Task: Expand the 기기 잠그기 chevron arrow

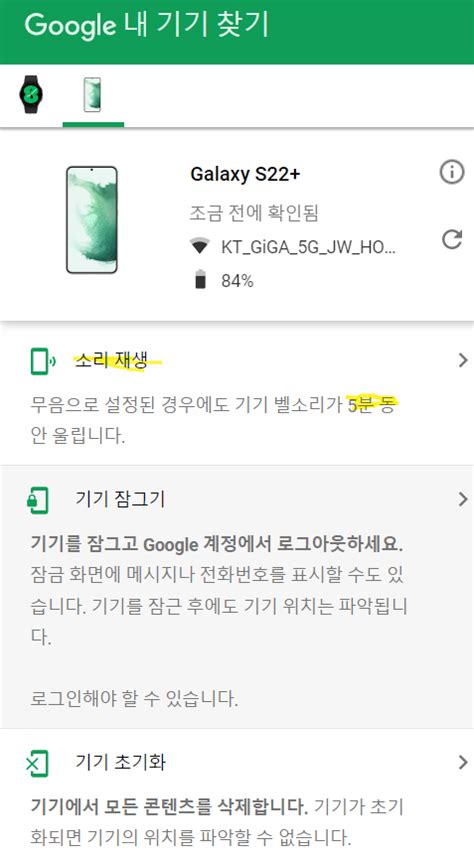Action: point(463,499)
